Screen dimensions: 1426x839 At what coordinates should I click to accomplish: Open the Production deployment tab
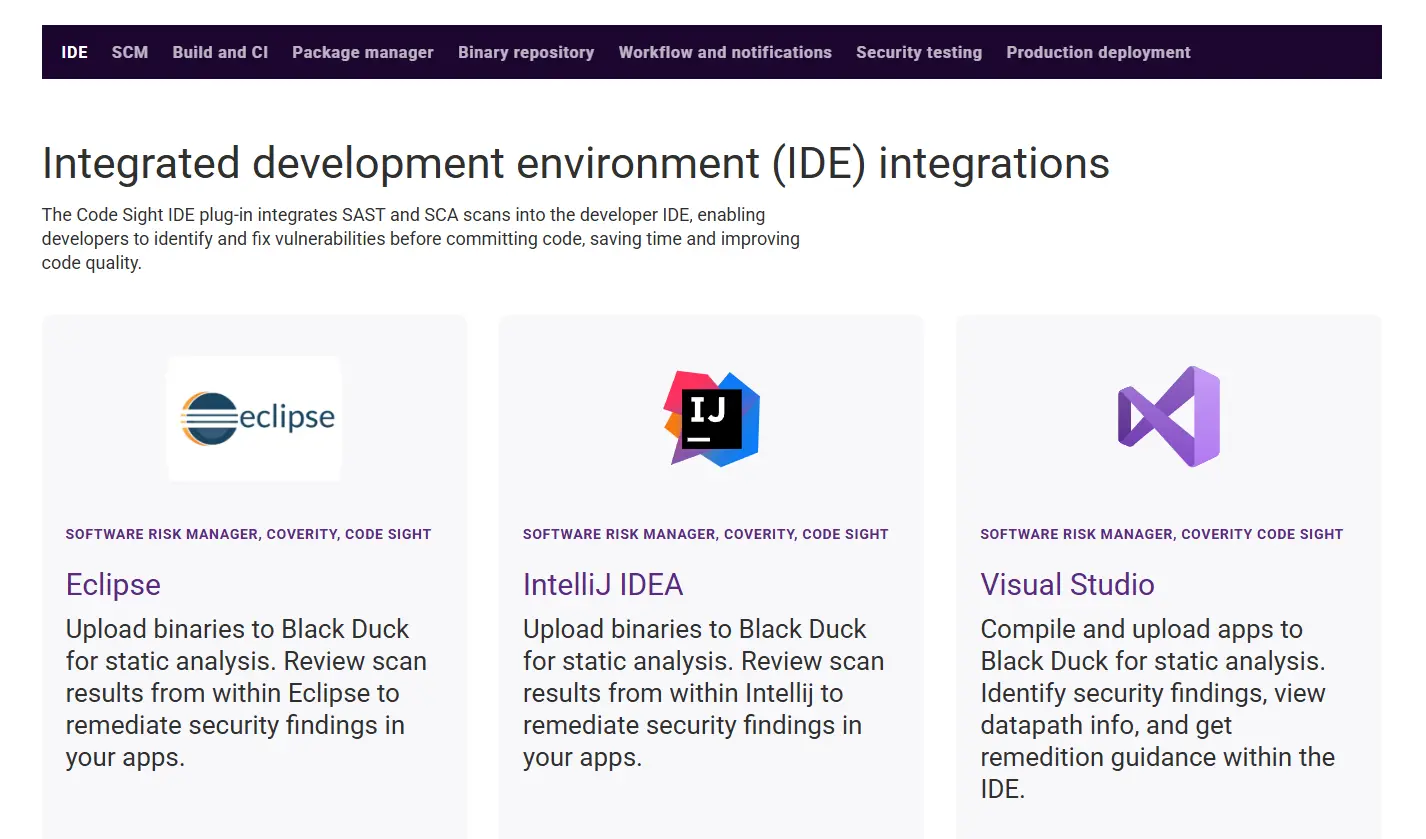(1098, 52)
